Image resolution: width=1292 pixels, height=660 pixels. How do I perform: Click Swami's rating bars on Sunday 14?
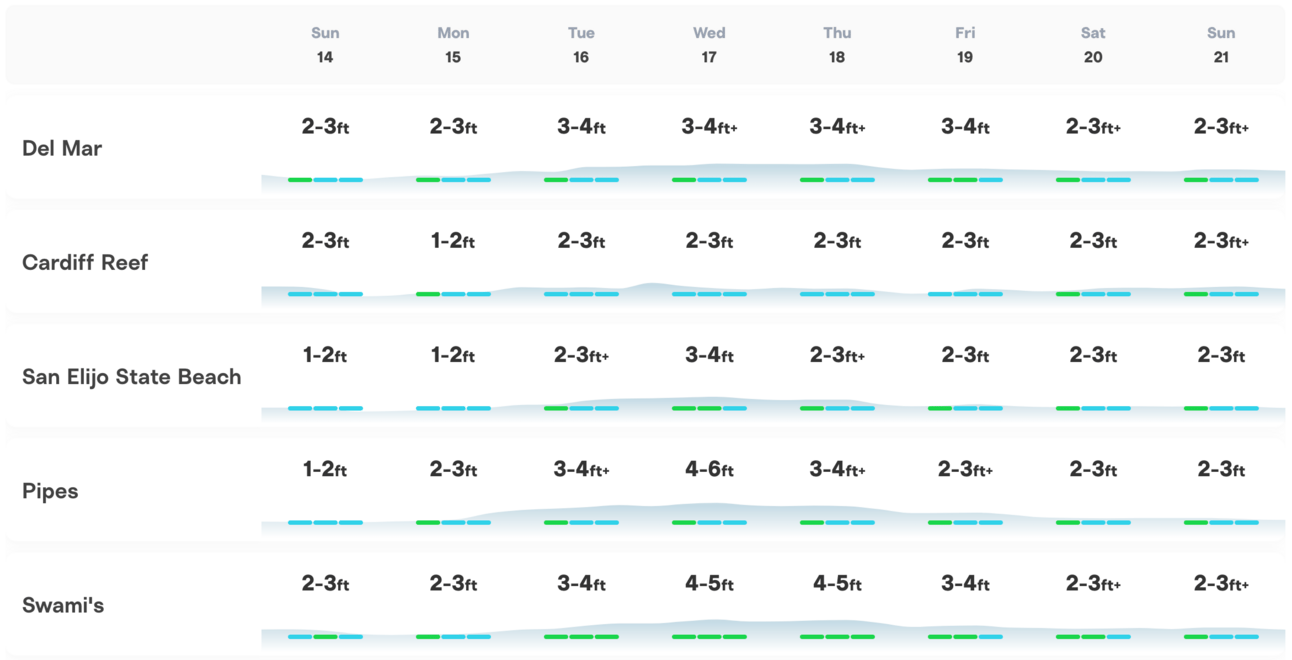[x=325, y=636]
